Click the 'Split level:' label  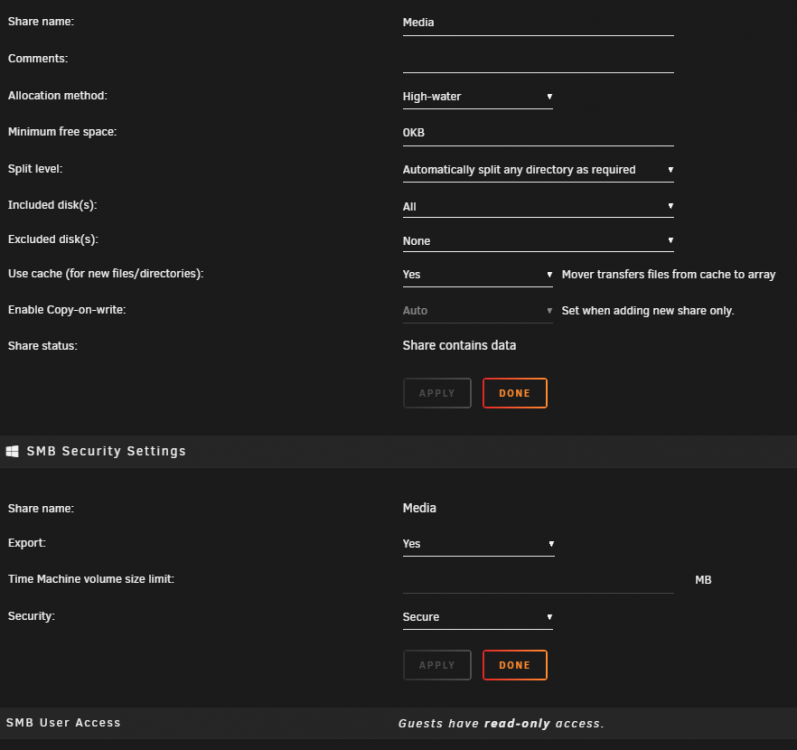tap(35, 169)
